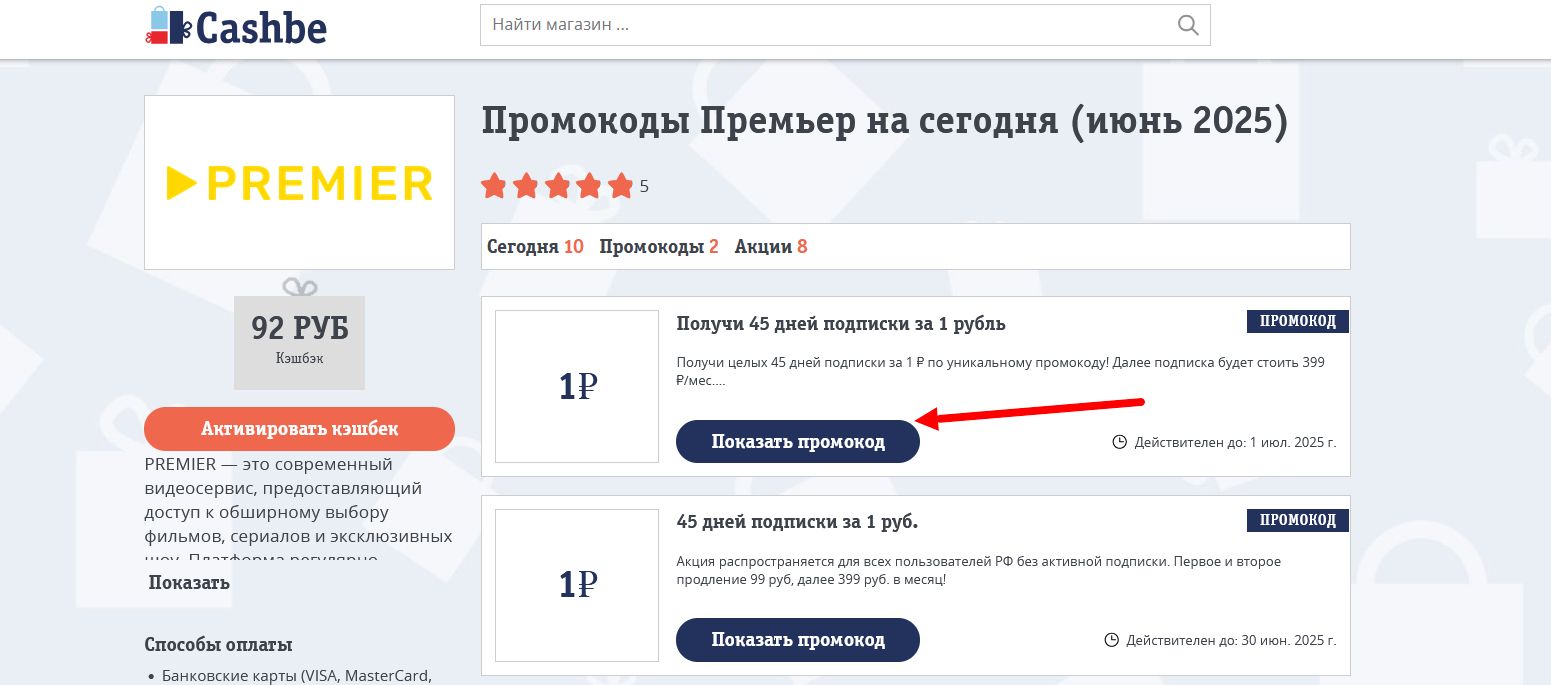Screen dimensions: 1551x685
Task: Click the 'Способы оплаты' heading
Action: click(219, 645)
